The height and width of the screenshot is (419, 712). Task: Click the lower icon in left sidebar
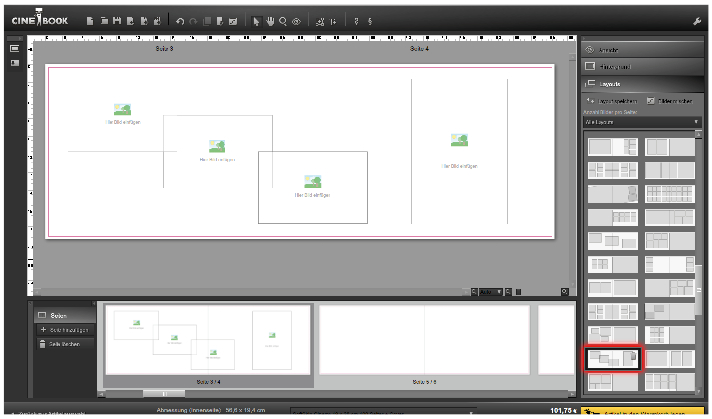tap(15, 63)
